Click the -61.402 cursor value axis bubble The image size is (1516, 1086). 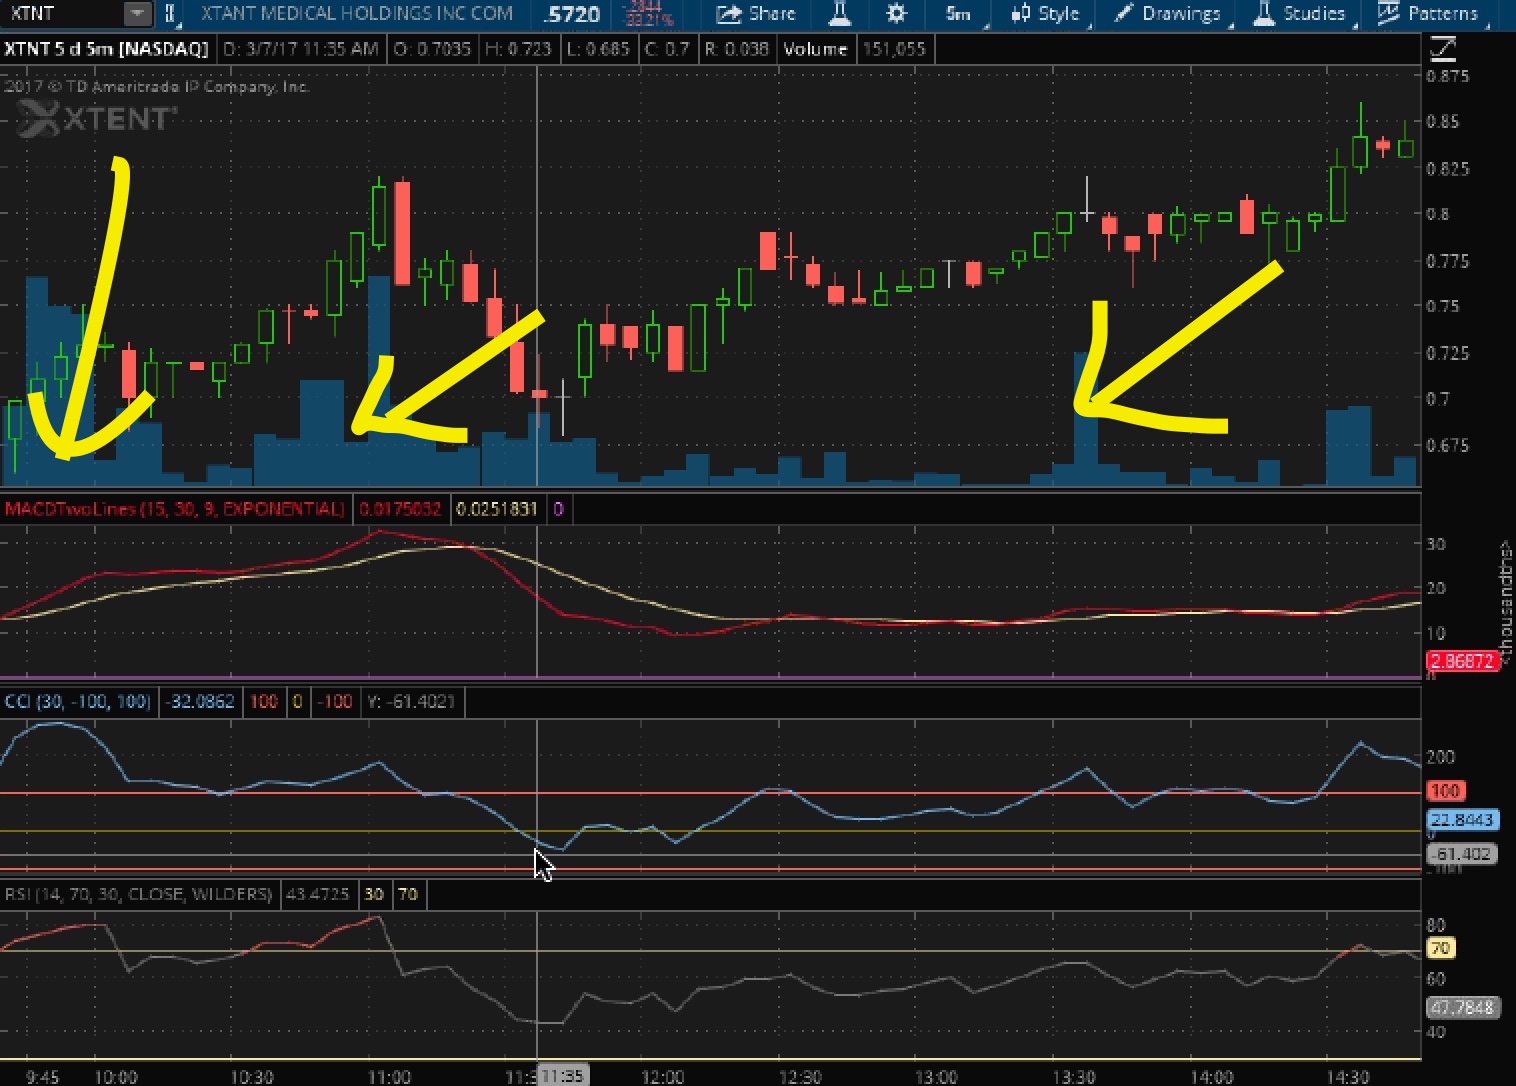tap(1462, 854)
